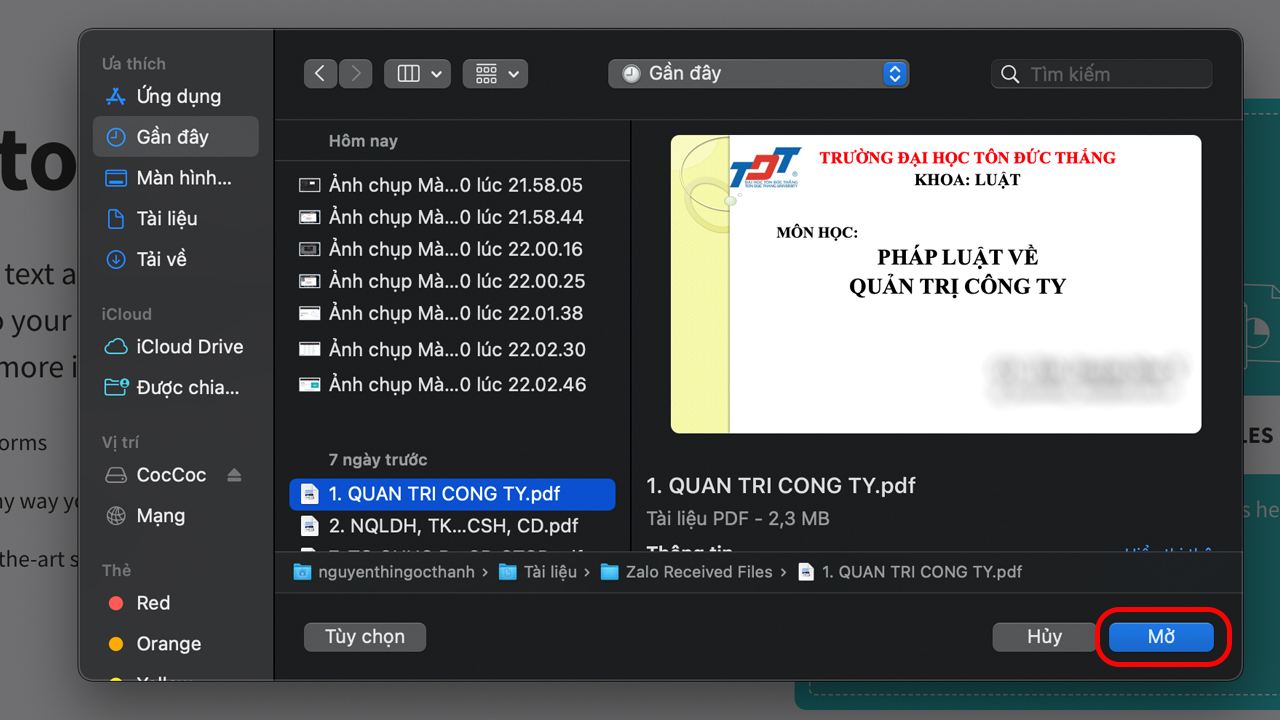Image resolution: width=1280 pixels, height=720 pixels.
Task: Select screenshot file lúc 21.58.05
Action: [452, 185]
